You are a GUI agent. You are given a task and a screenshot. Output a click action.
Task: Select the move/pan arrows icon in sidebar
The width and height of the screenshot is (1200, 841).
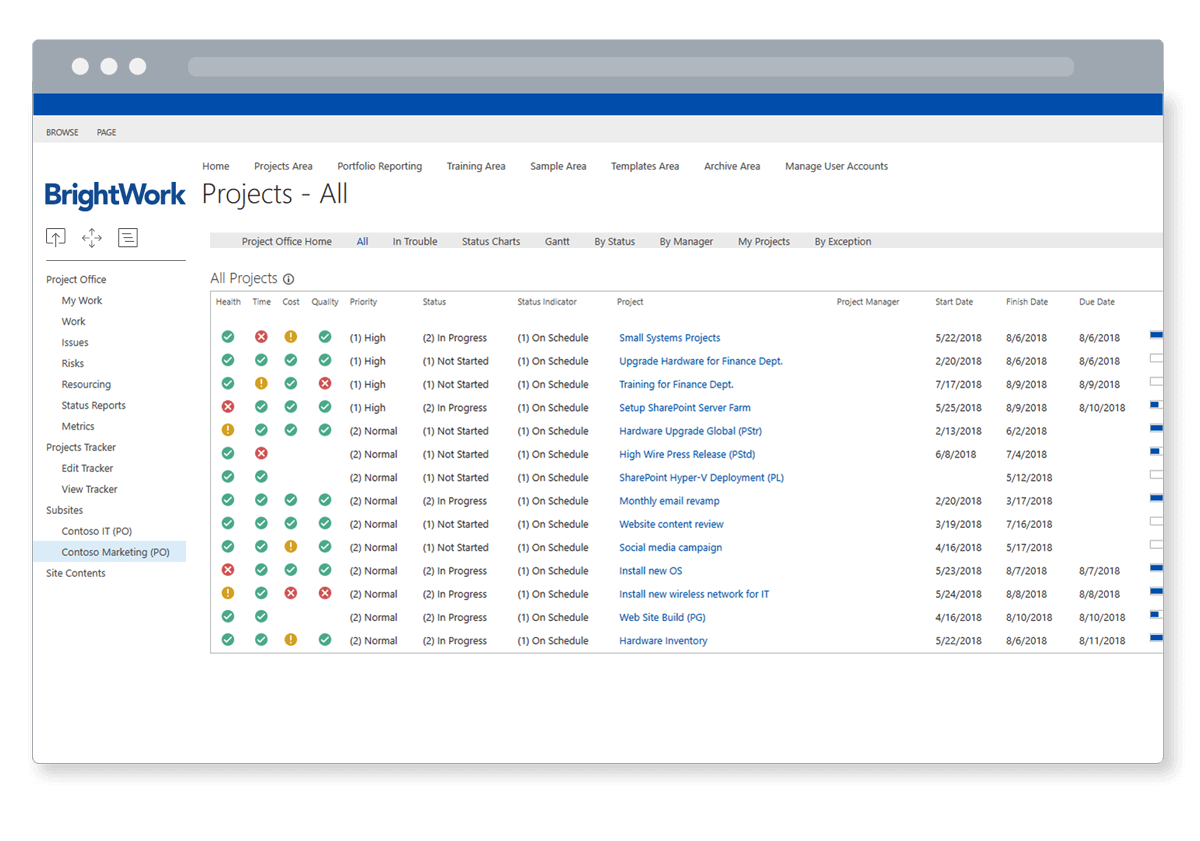(92, 237)
